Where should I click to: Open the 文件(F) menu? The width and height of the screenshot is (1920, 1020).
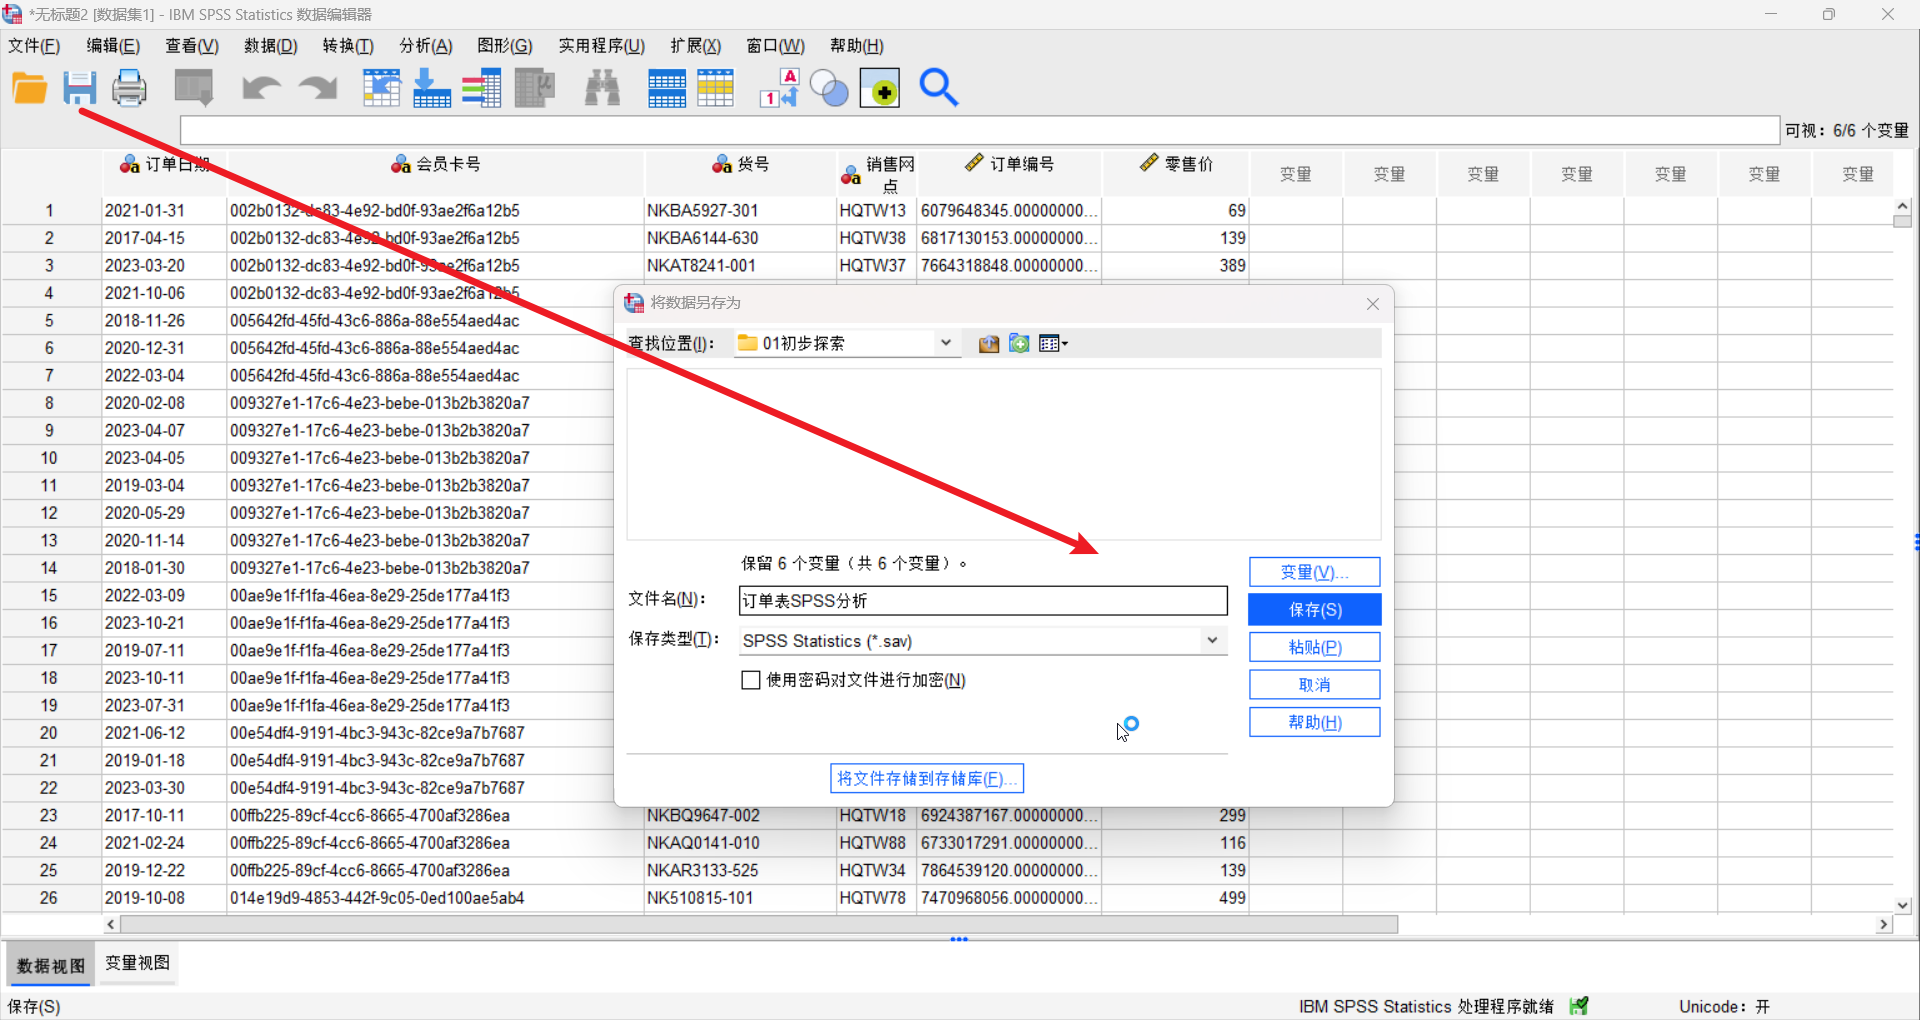34,46
